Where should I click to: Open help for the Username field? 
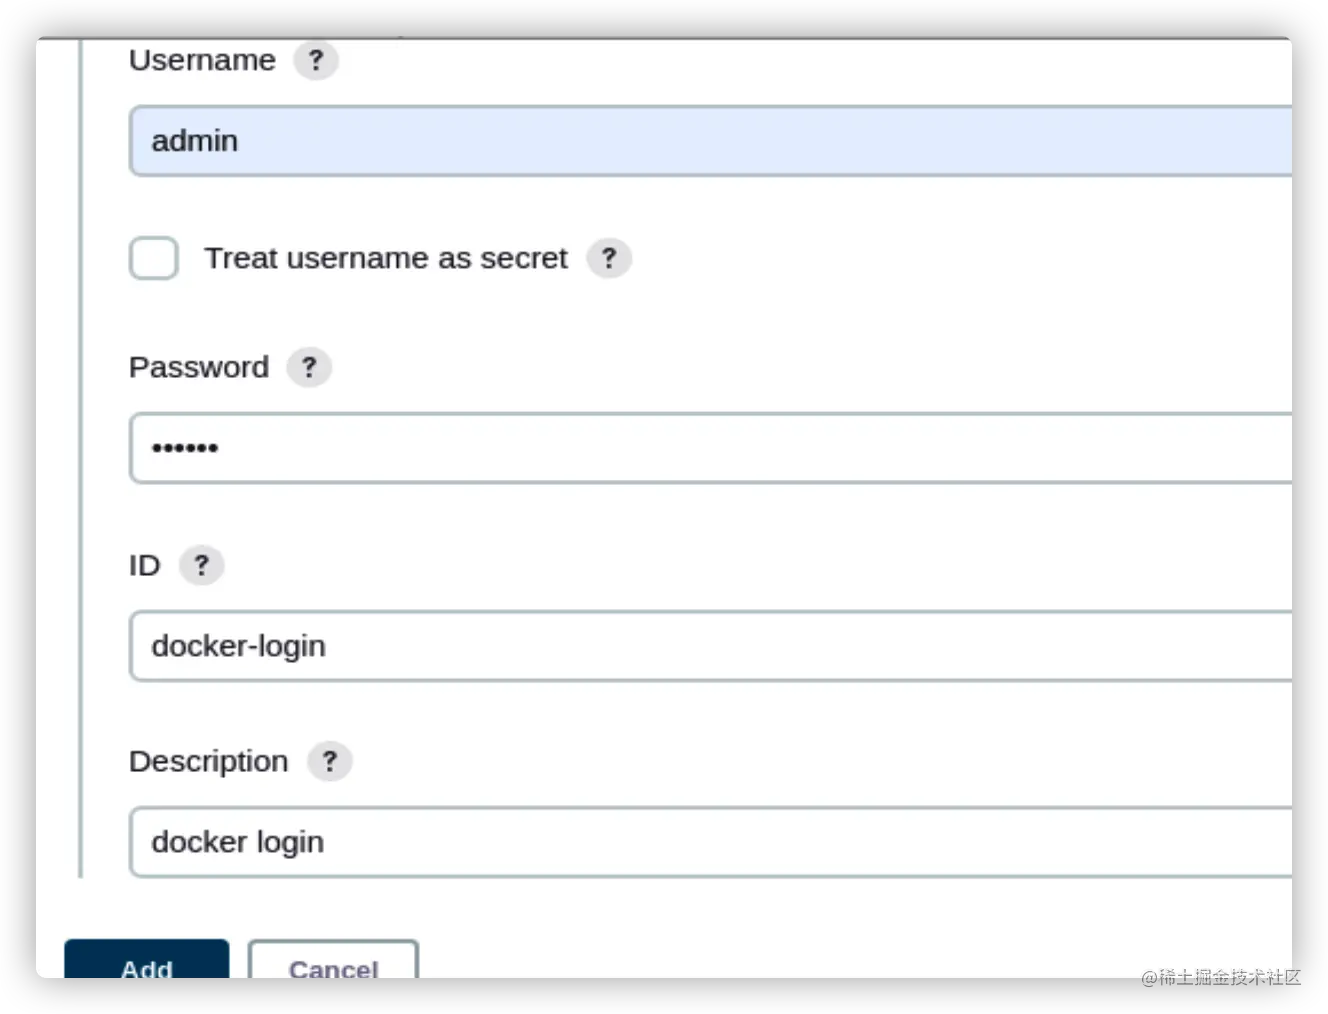[316, 61]
